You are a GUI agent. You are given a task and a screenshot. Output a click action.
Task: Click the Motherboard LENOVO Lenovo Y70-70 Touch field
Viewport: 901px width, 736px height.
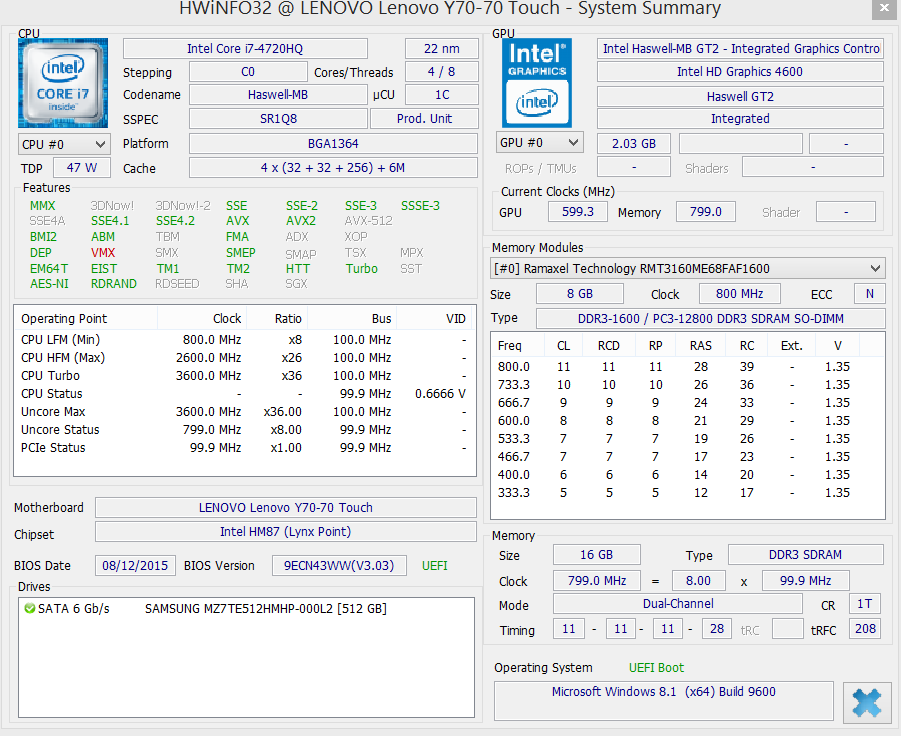point(286,508)
